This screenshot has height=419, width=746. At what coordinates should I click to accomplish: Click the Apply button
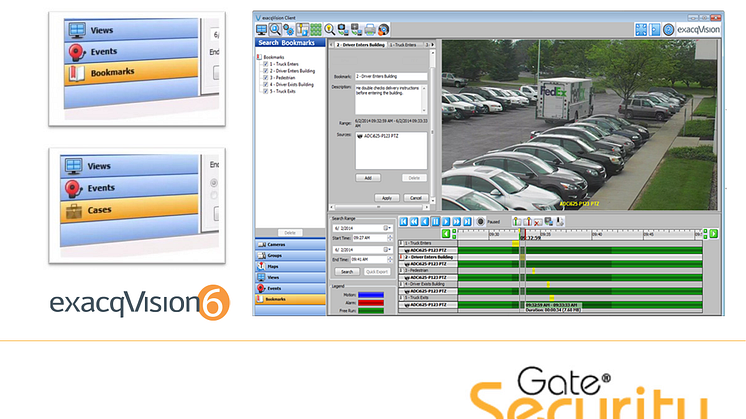pos(387,198)
